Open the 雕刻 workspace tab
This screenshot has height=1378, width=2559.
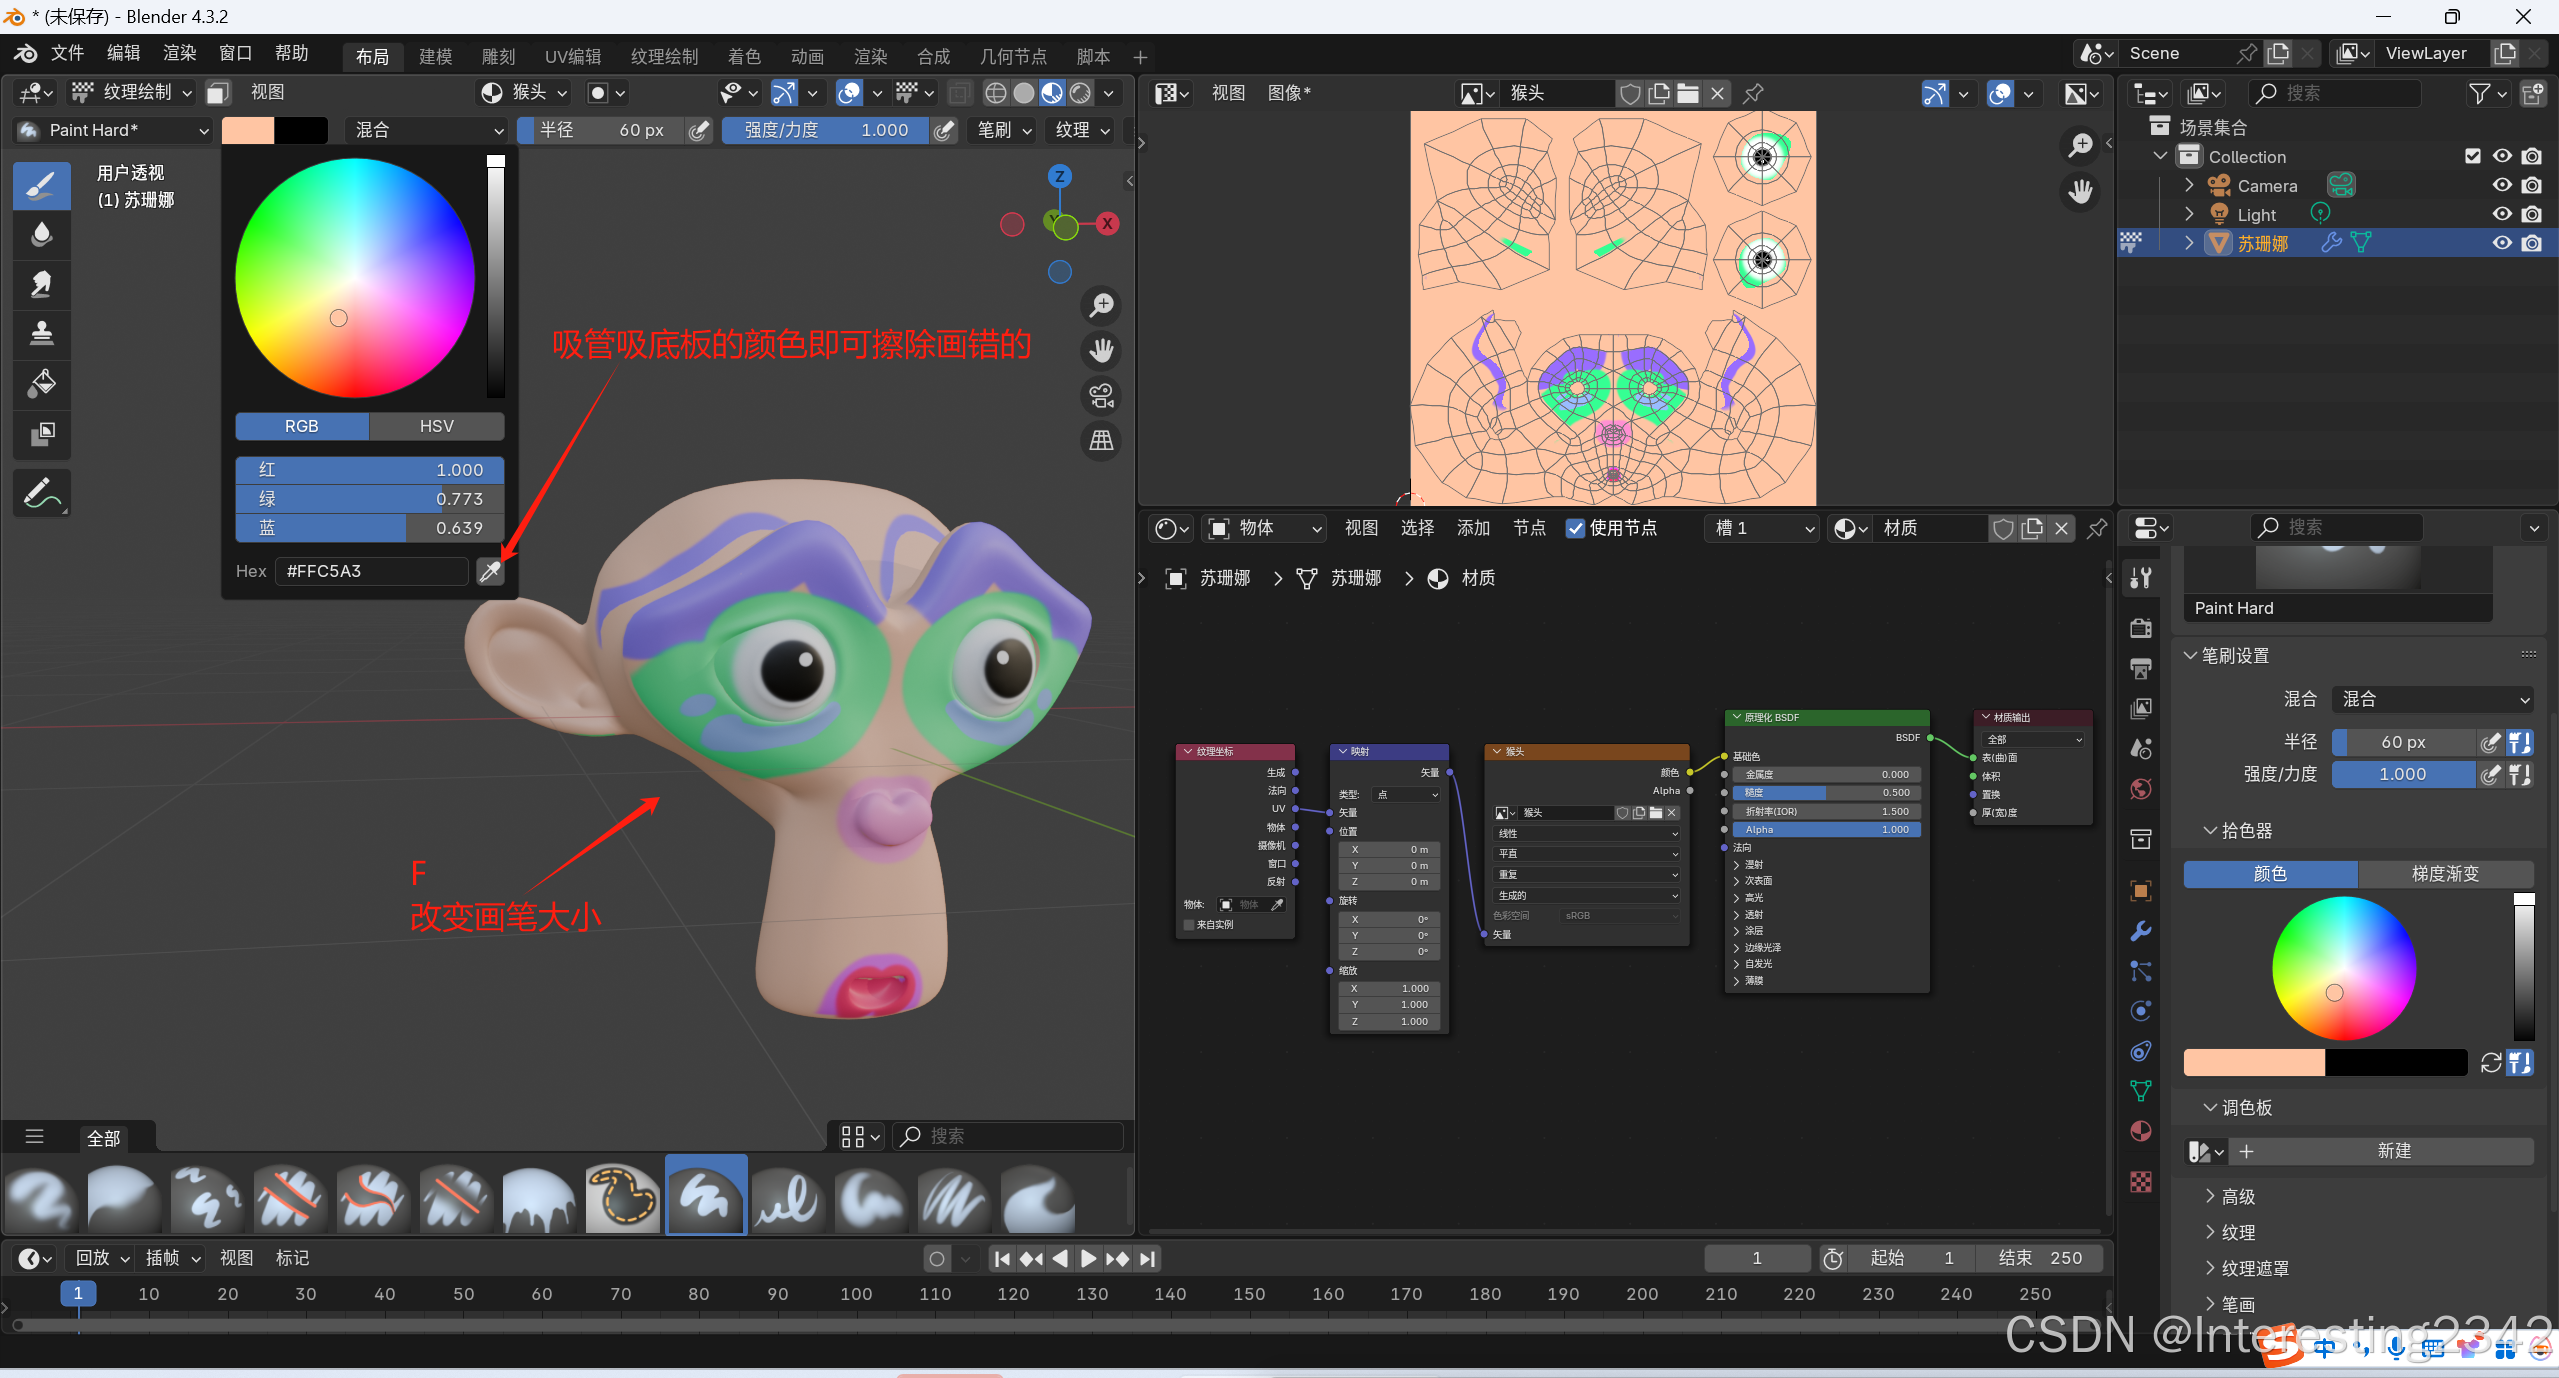(x=498, y=56)
